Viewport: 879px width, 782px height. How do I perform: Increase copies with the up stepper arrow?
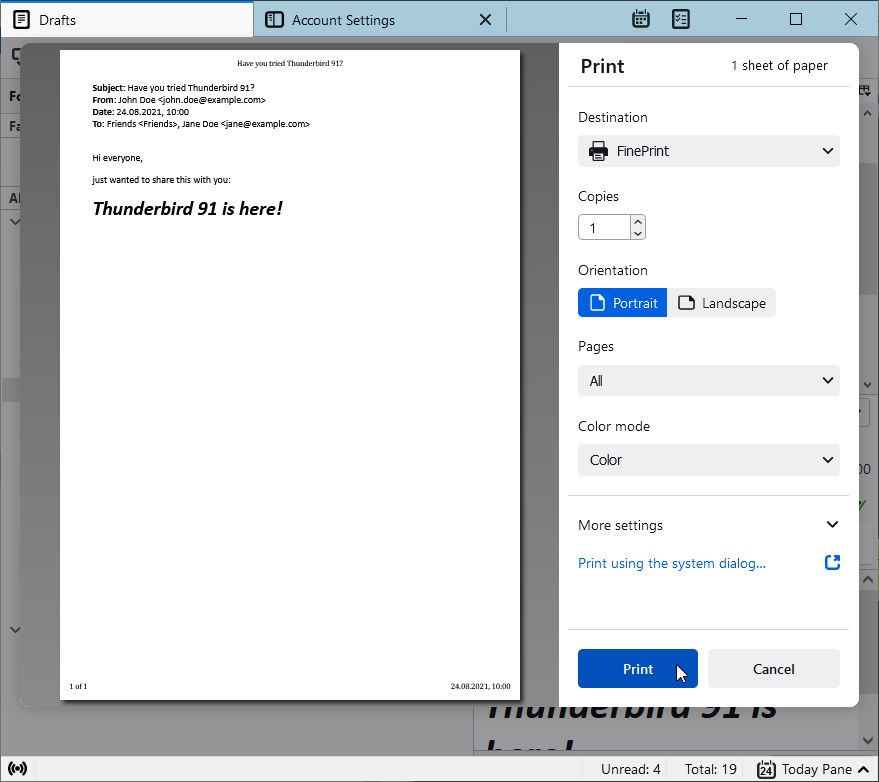638,221
